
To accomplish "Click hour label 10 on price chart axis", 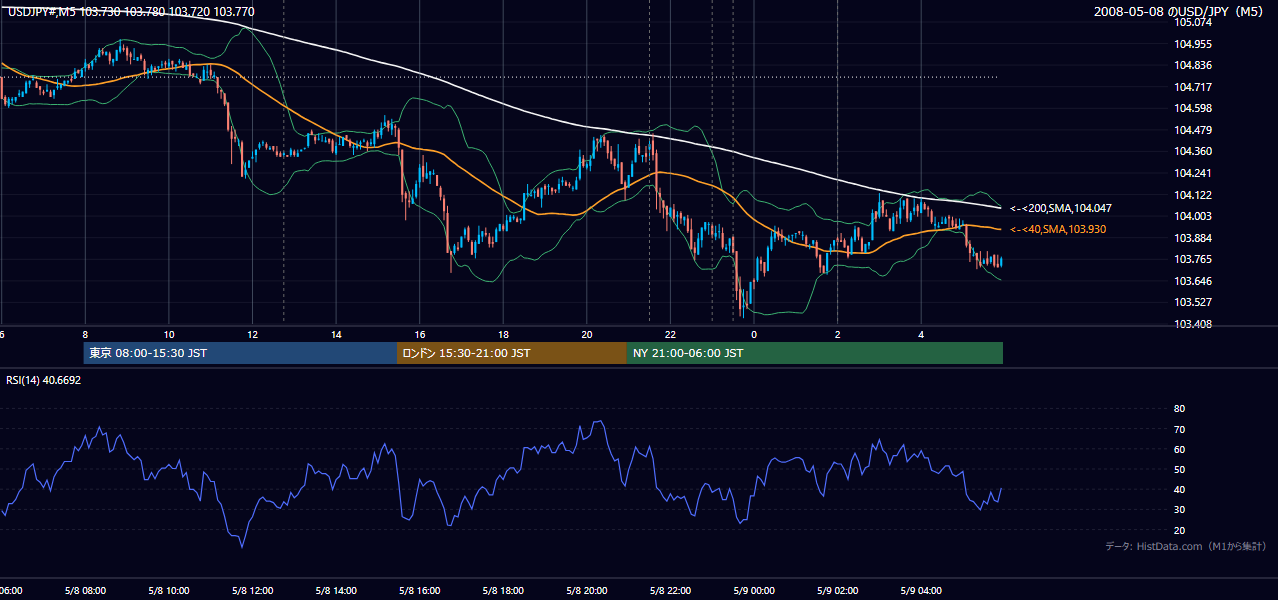I will point(169,334).
